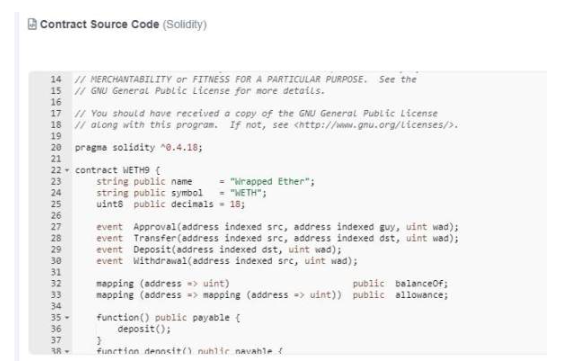
Task: Collapse the contract WETH9 fold arrow on line 22
Action: (x=67, y=170)
